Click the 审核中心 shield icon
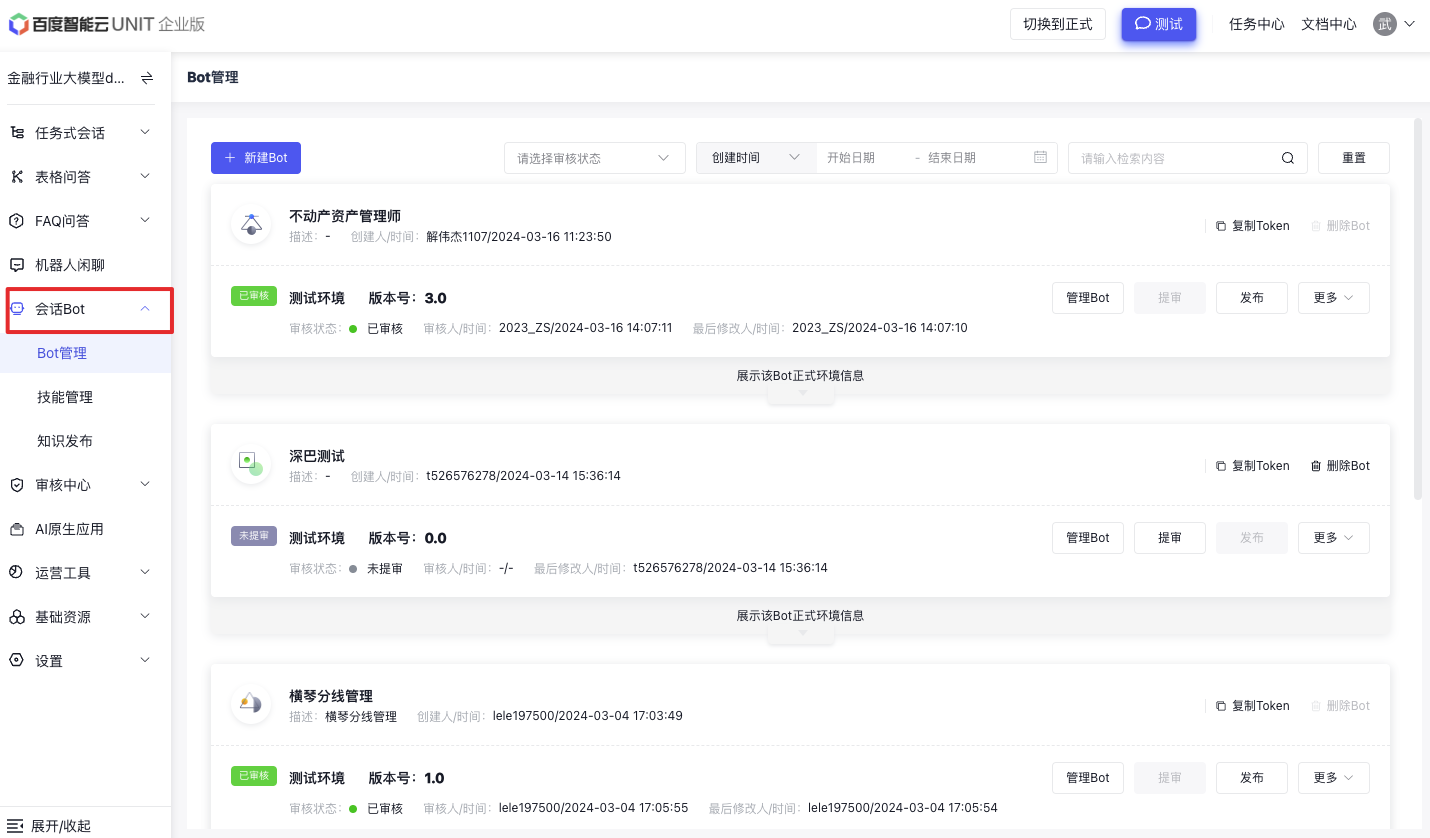 coord(17,485)
